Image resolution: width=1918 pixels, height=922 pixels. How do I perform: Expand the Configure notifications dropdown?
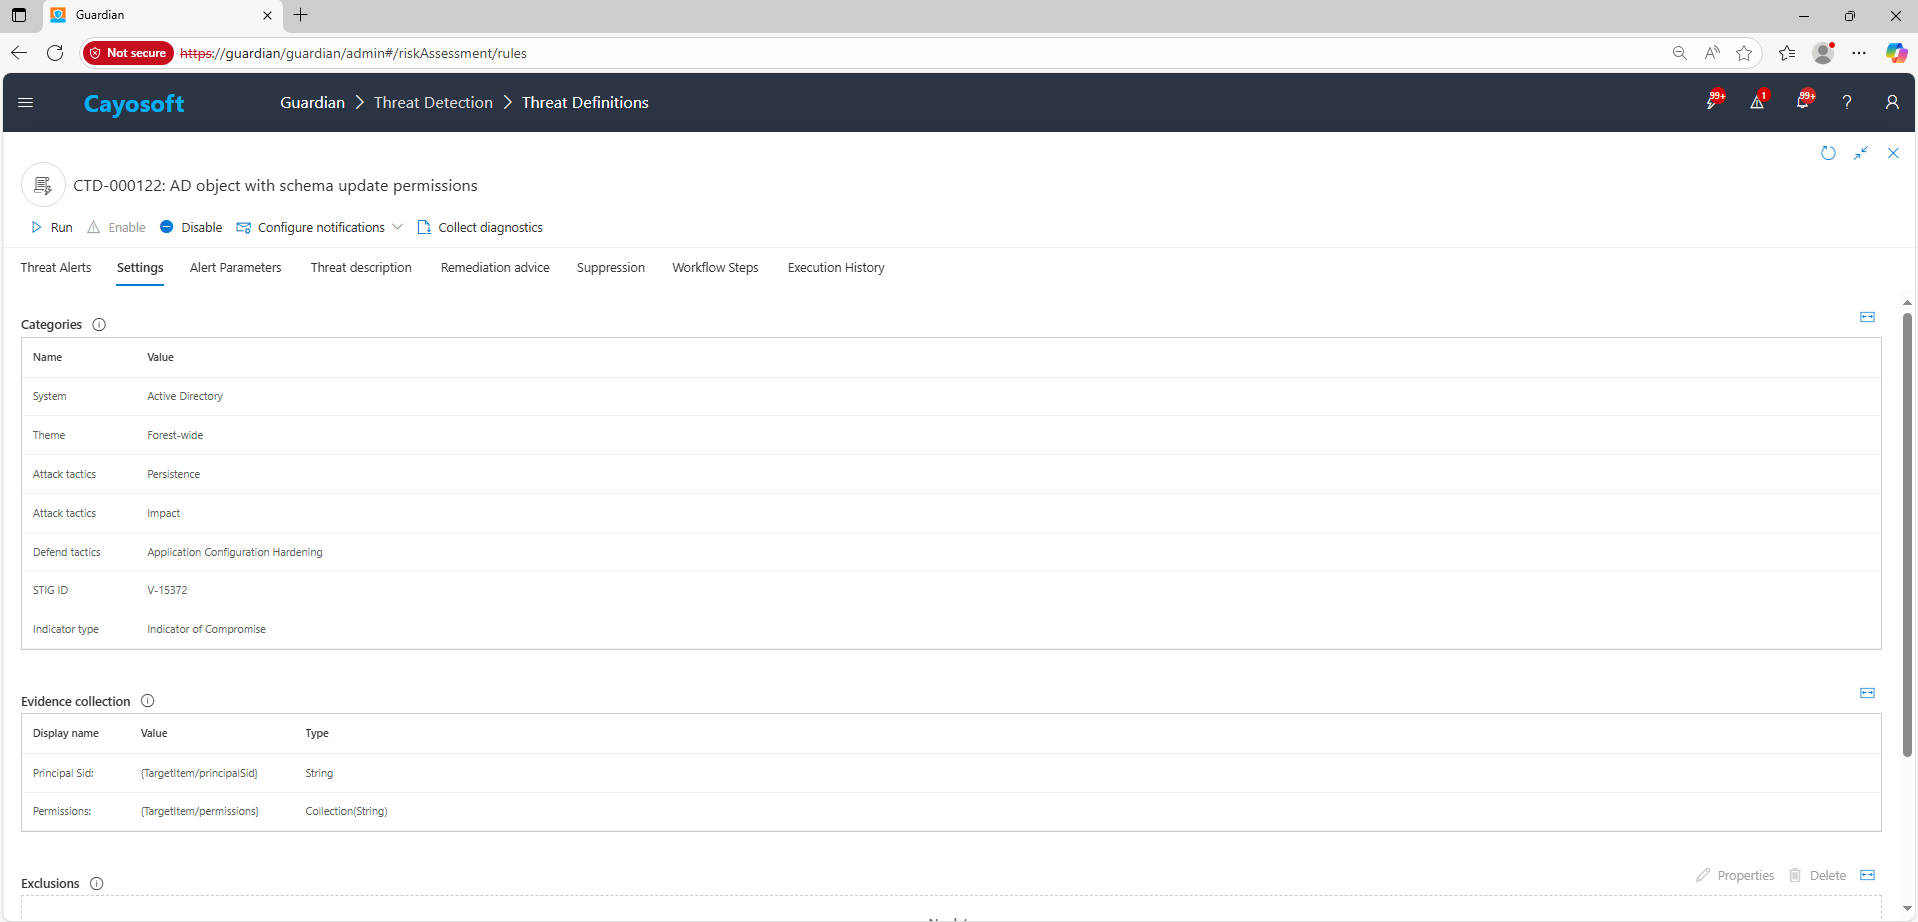397,227
